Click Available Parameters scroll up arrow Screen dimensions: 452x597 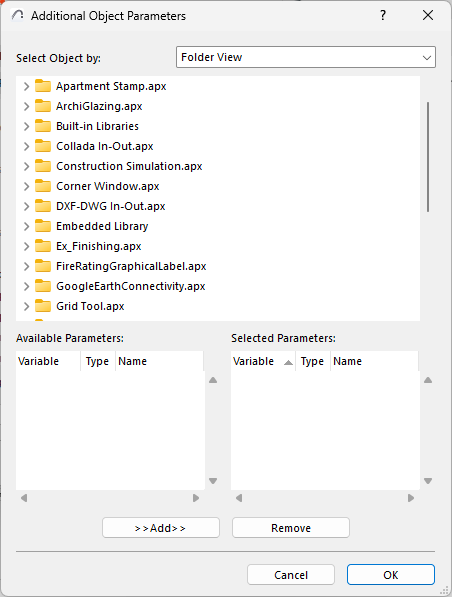(213, 380)
